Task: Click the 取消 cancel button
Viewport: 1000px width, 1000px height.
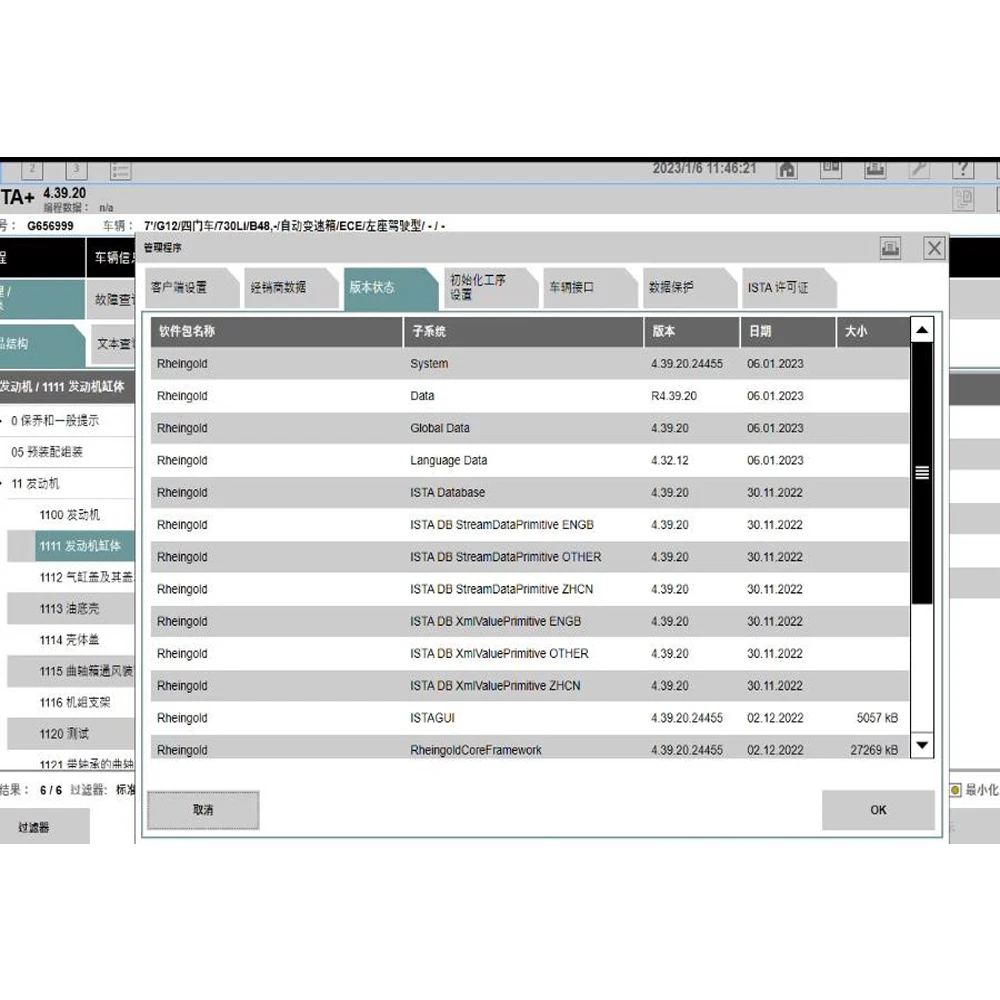Action: (203, 810)
